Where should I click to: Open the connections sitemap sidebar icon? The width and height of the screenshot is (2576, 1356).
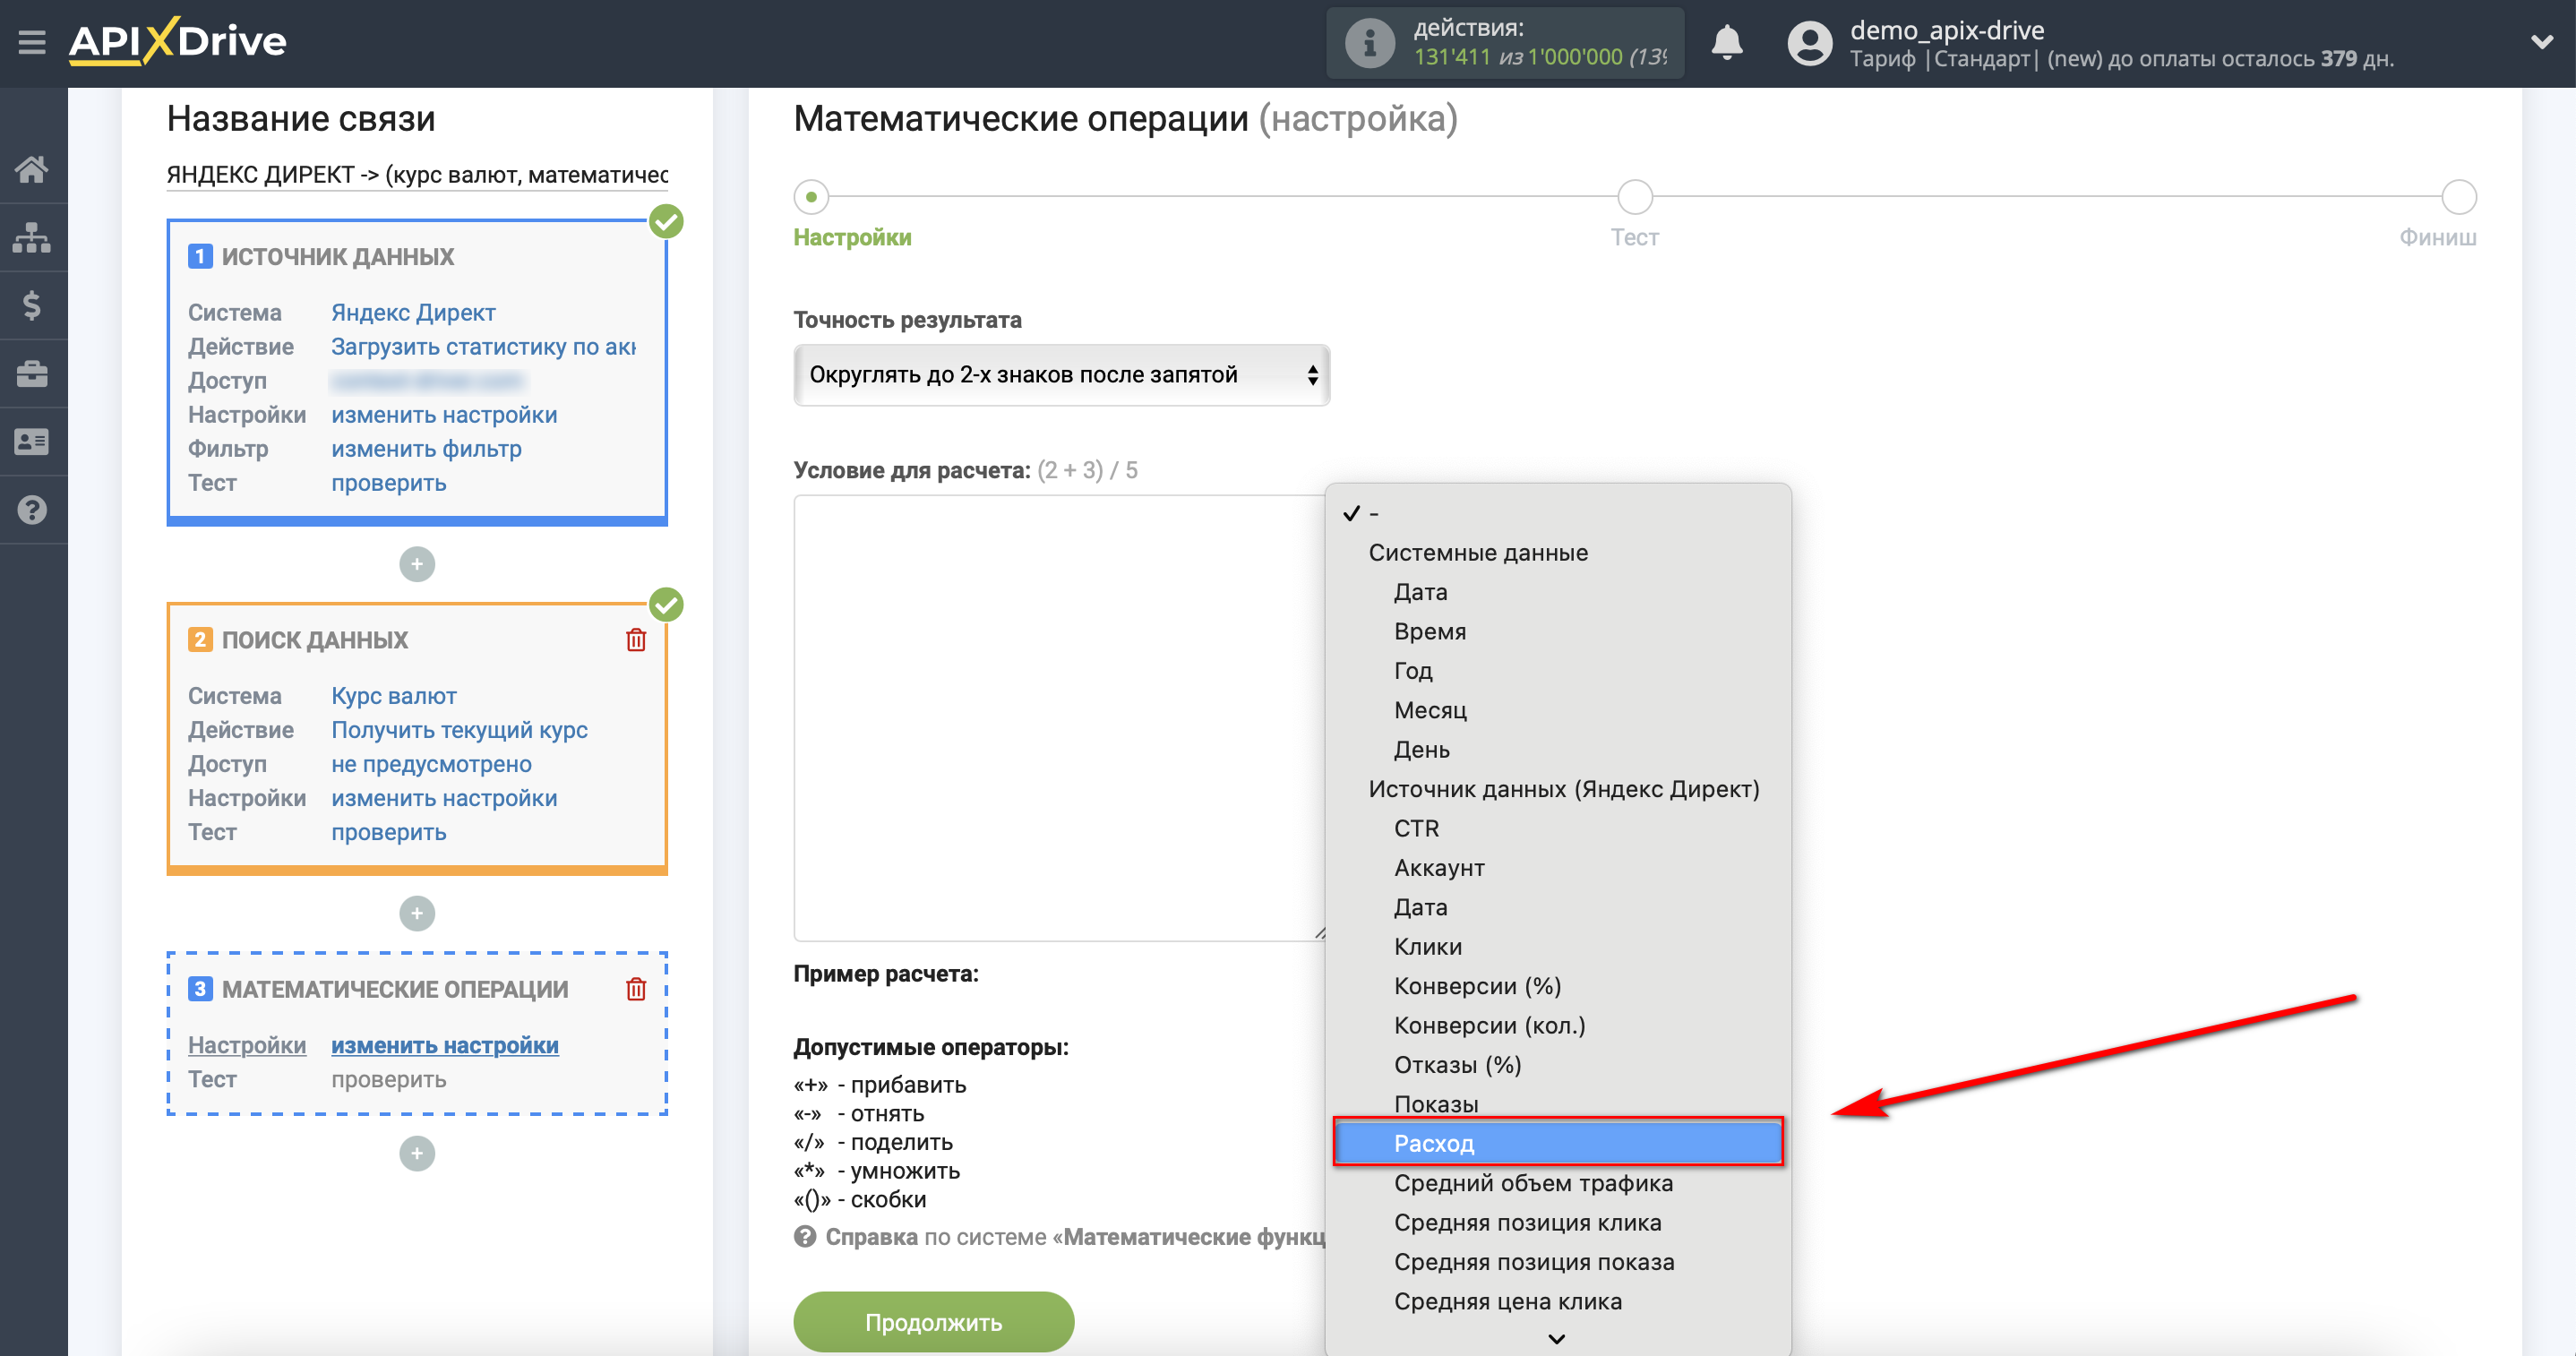32,237
